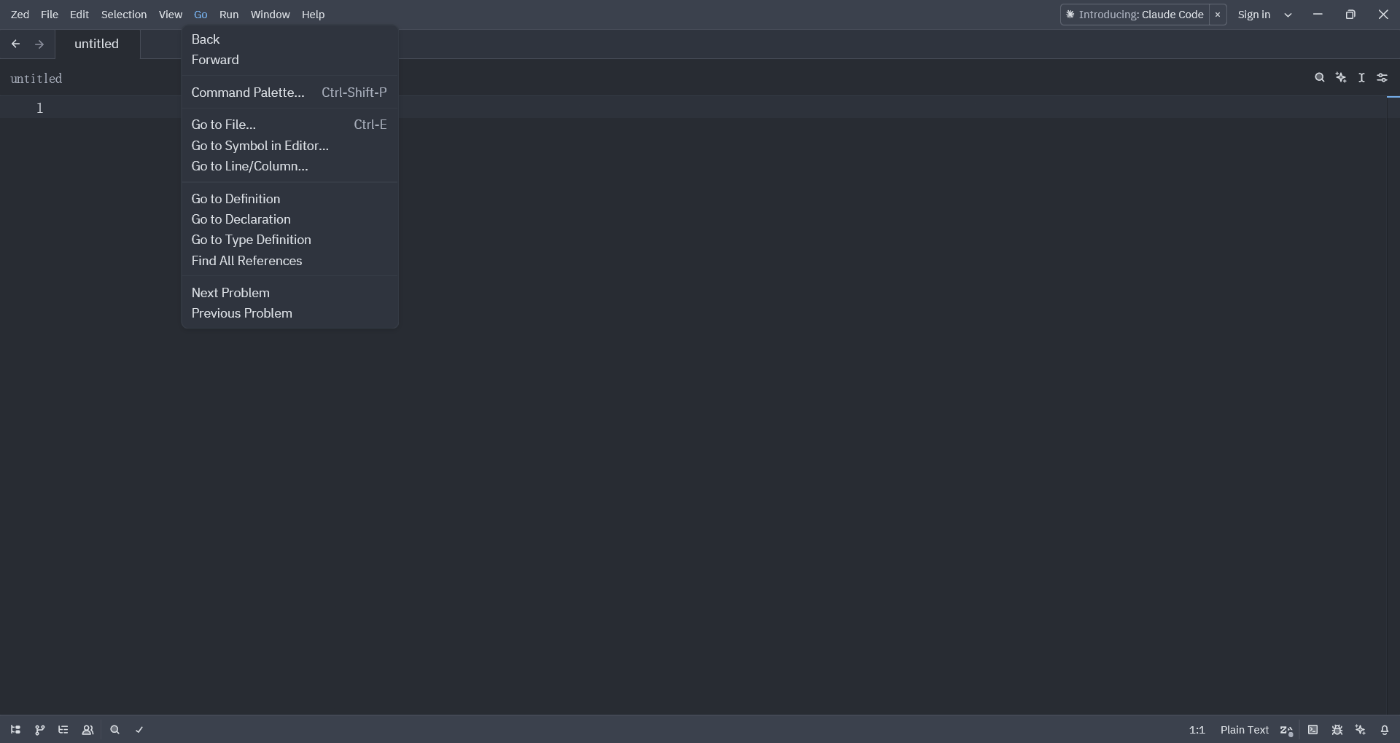Select Go to Declaration

click(x=289, y=219)
